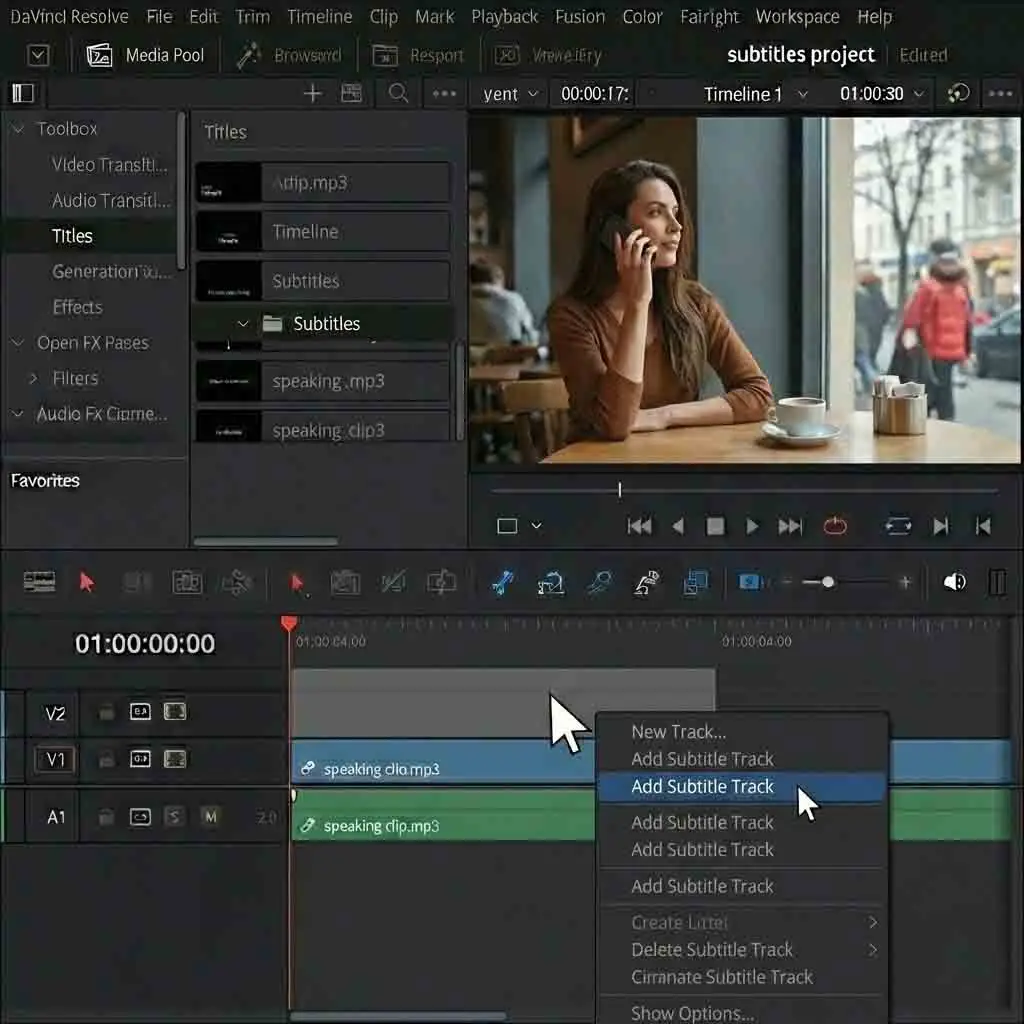This screenshot has width=1024, height=1024.
Task: Toggle the left sidebar panel icon
Action: click(23, 93)
